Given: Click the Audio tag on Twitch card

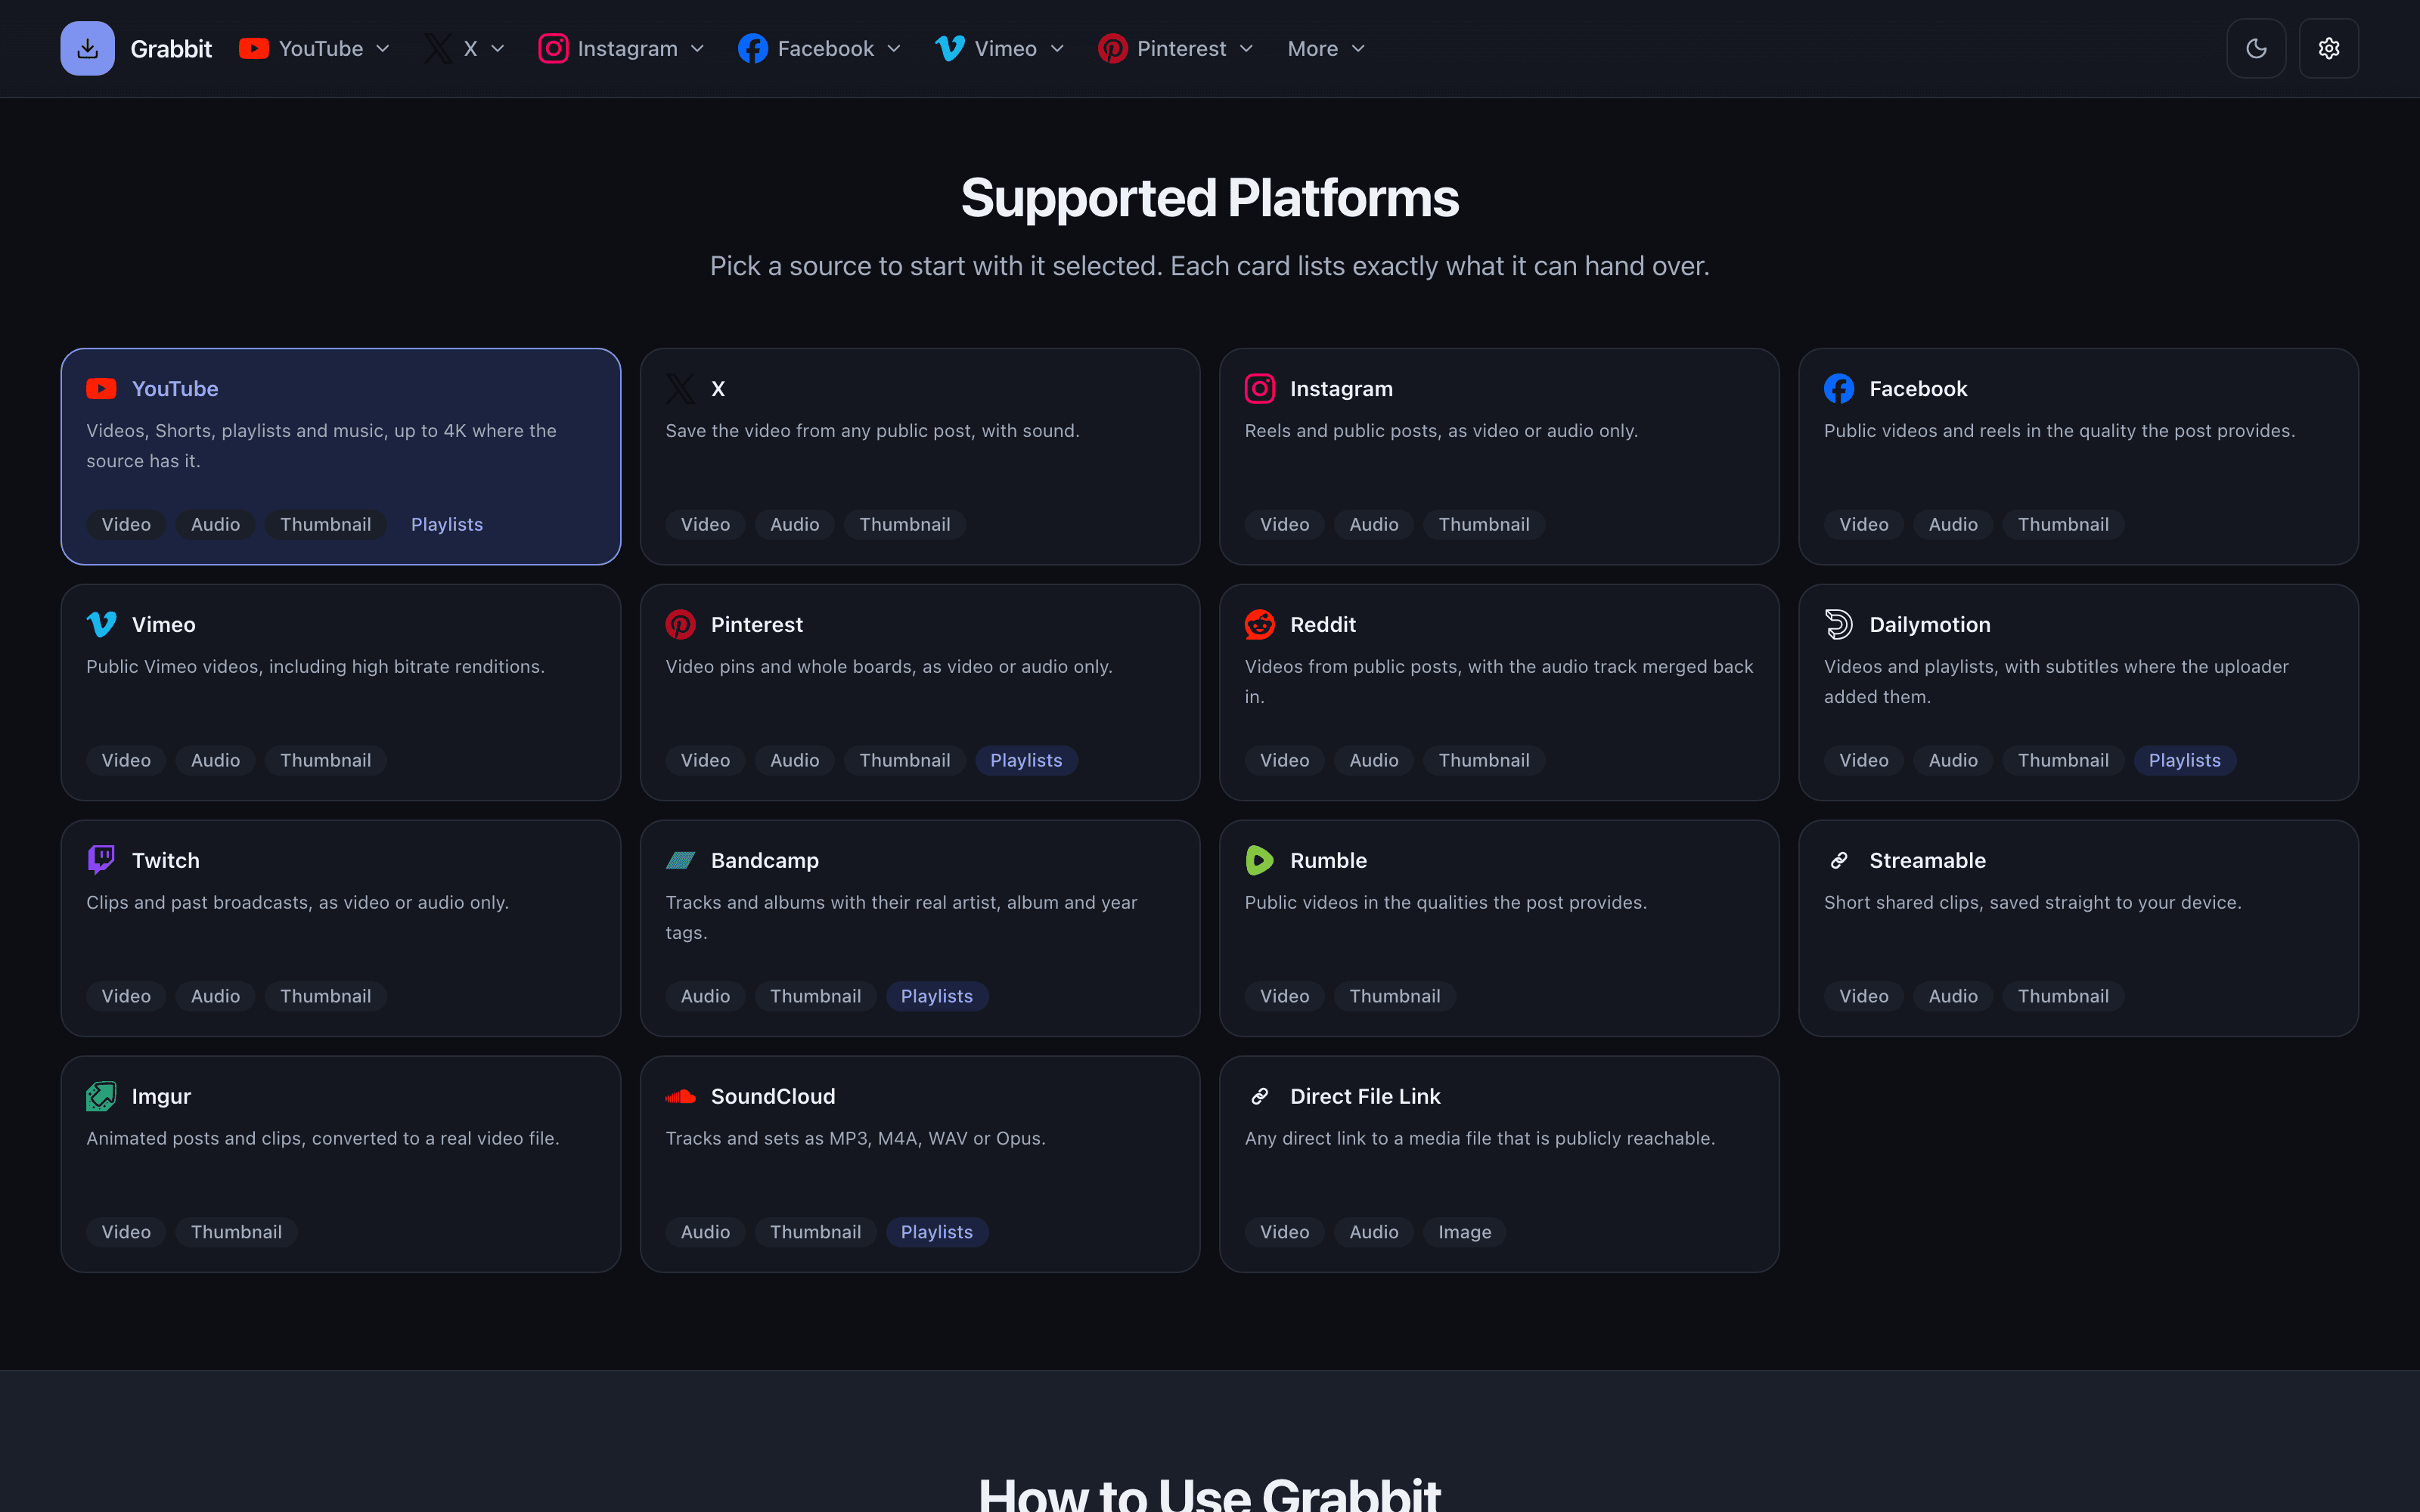Looking at the screenshot, I should click(x=215, y=996).
